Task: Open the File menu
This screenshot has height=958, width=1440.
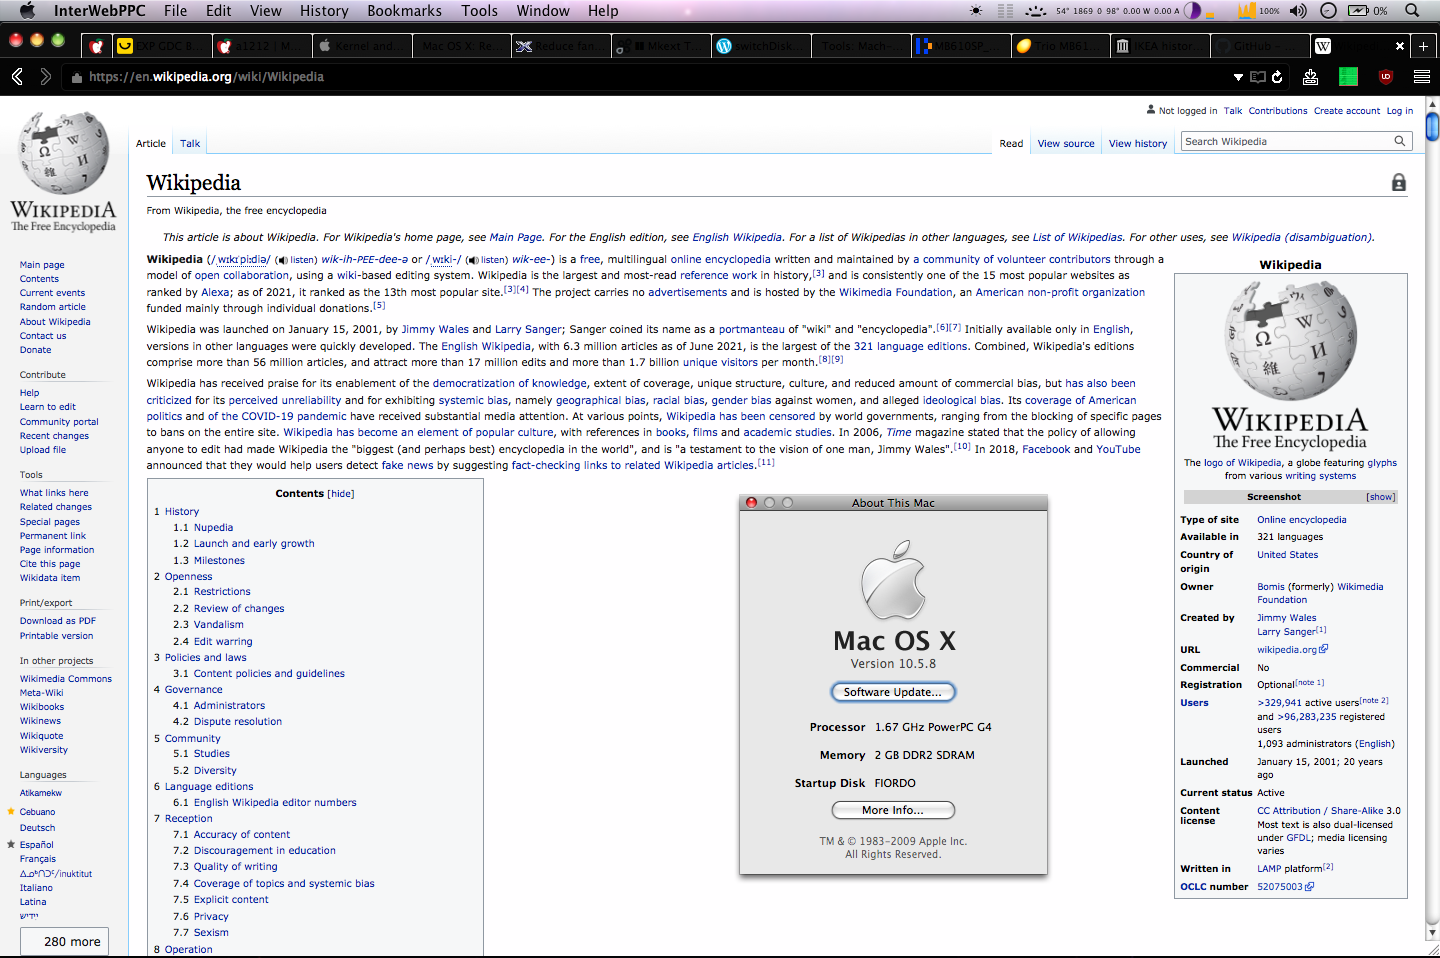Action: [175, 10]
